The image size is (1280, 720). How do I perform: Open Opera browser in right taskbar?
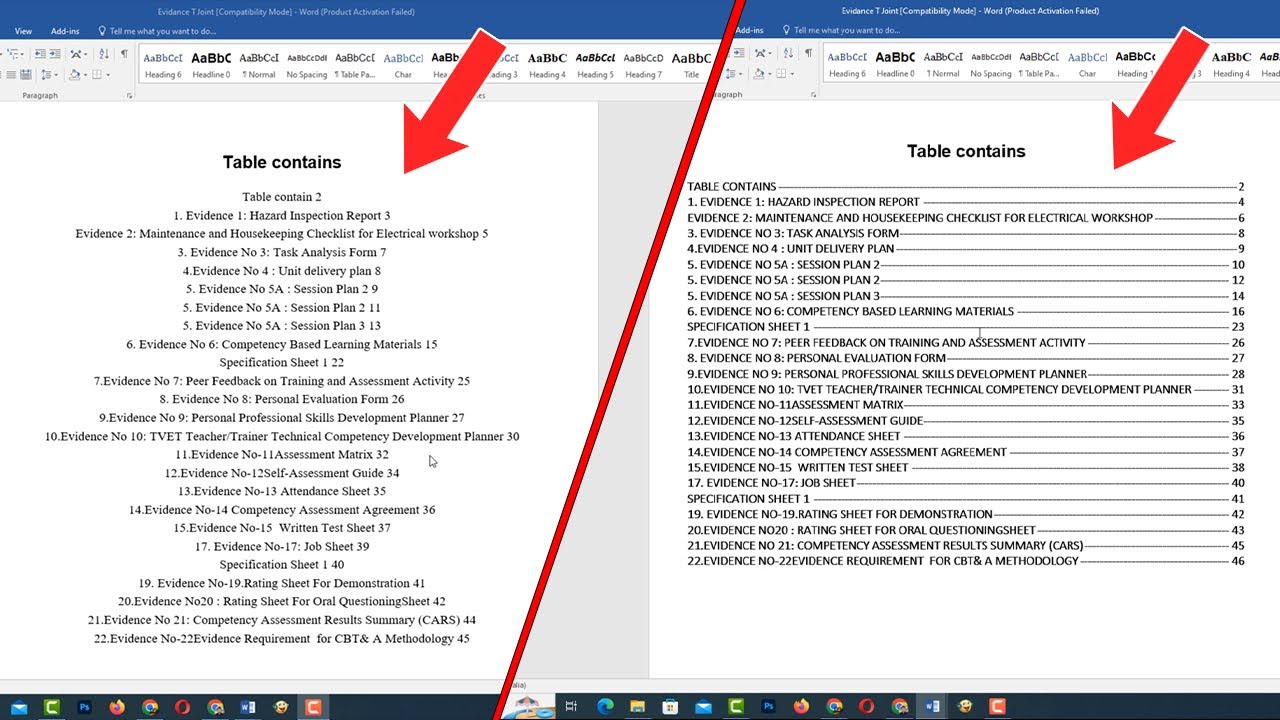pyautogui.click(x=866, y=707)
